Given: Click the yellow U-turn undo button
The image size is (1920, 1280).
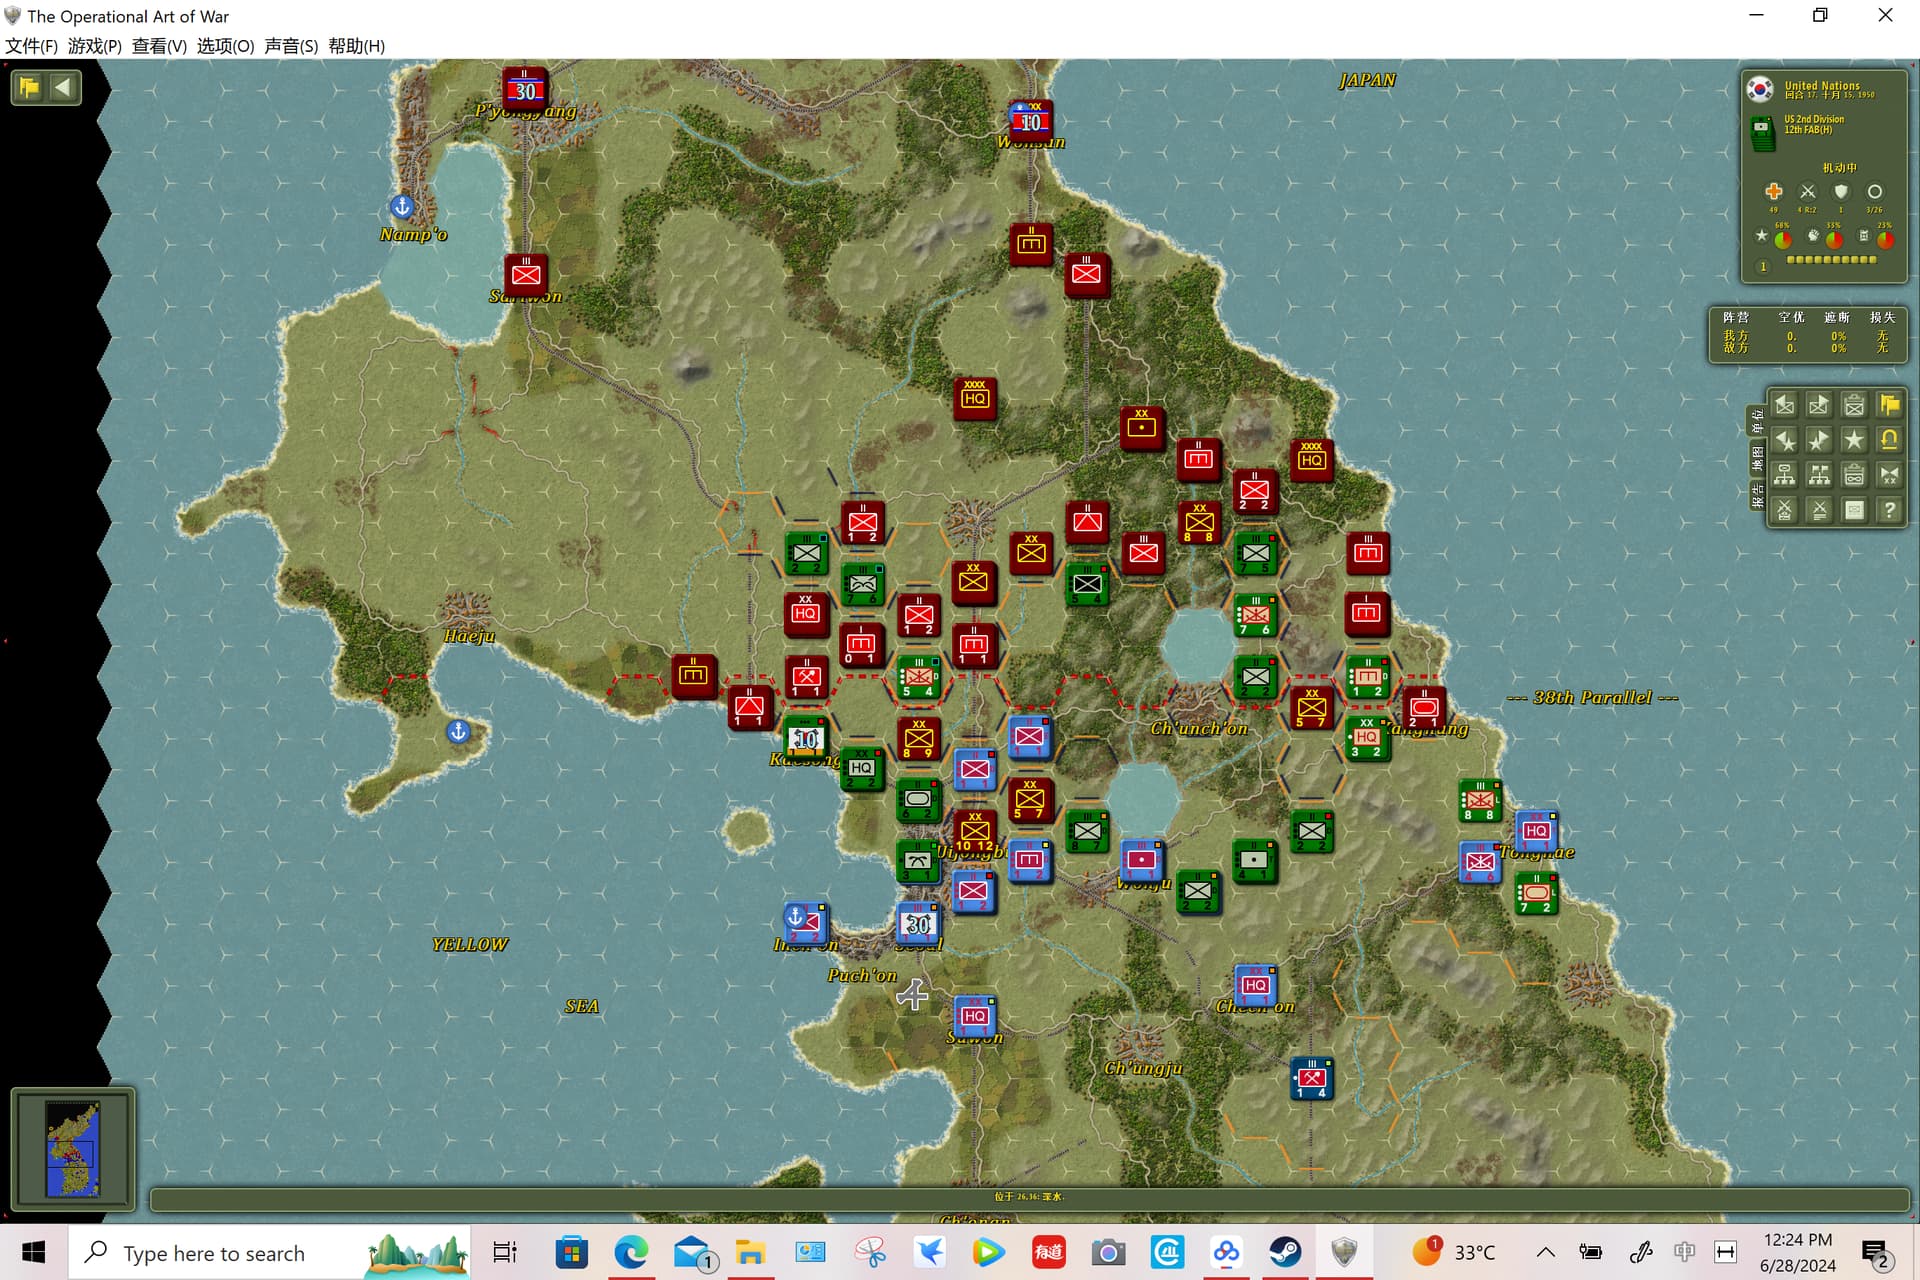Looking at the screenshot, I should 1889,440.
